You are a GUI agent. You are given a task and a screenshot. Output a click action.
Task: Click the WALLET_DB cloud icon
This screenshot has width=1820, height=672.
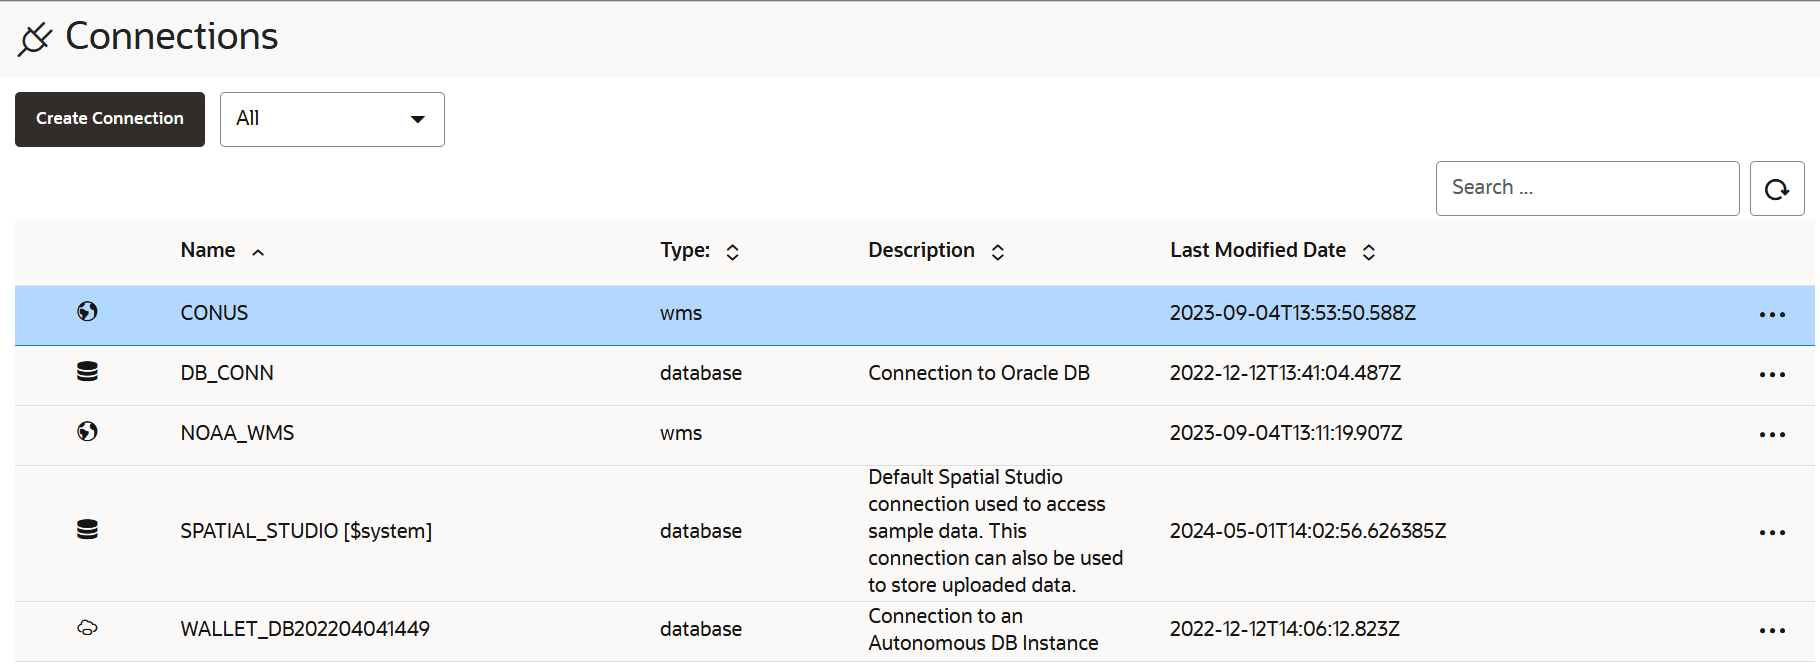click(x=88, y=628)
